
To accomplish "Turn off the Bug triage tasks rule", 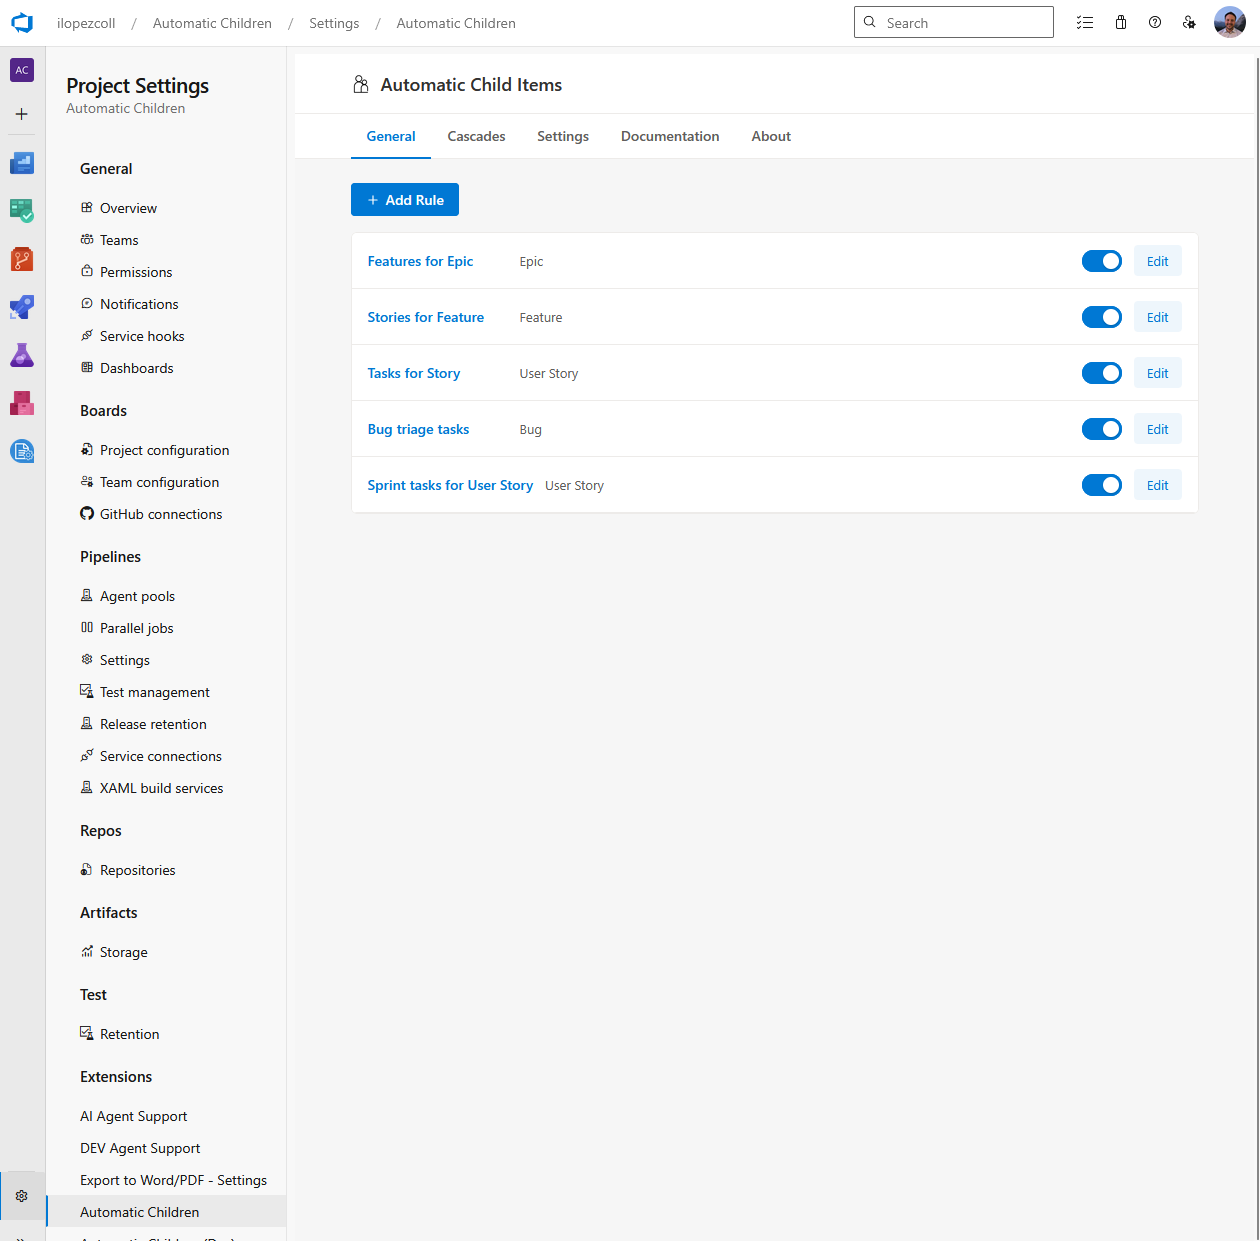I will coord(1101,428).
